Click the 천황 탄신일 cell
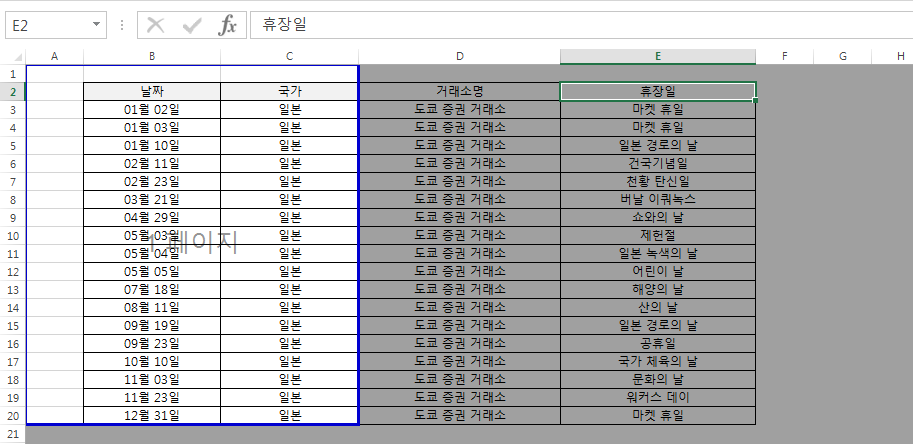Image resolution: width=913 pixels, height=444 pixels. (x=658, y=182)
